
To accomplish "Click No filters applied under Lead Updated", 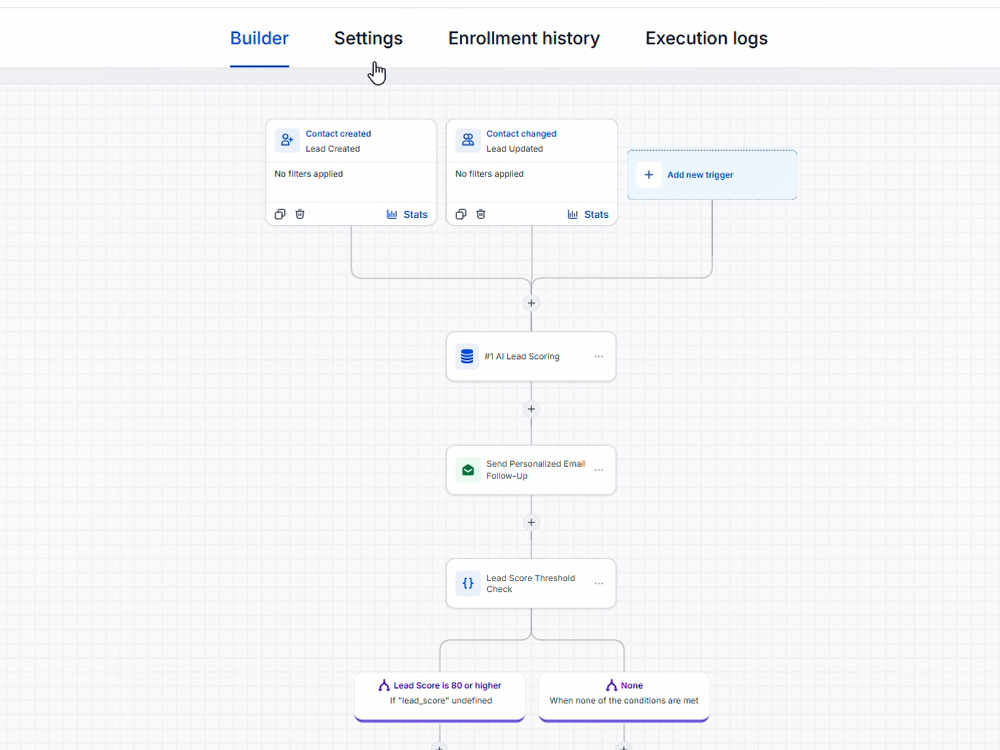I will click(x=489, y=173).
